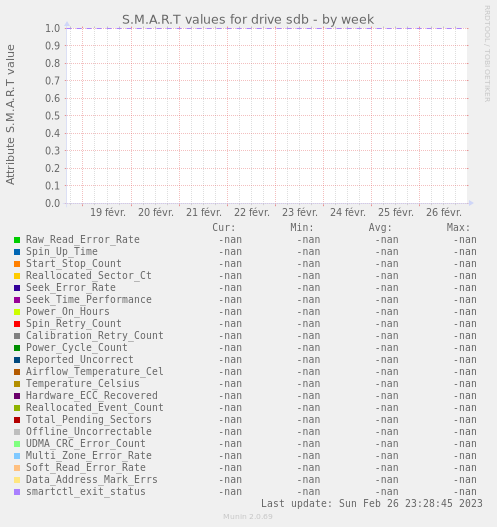Click the dark blue Seek_Error_Rate swatch

click(17, 288)
